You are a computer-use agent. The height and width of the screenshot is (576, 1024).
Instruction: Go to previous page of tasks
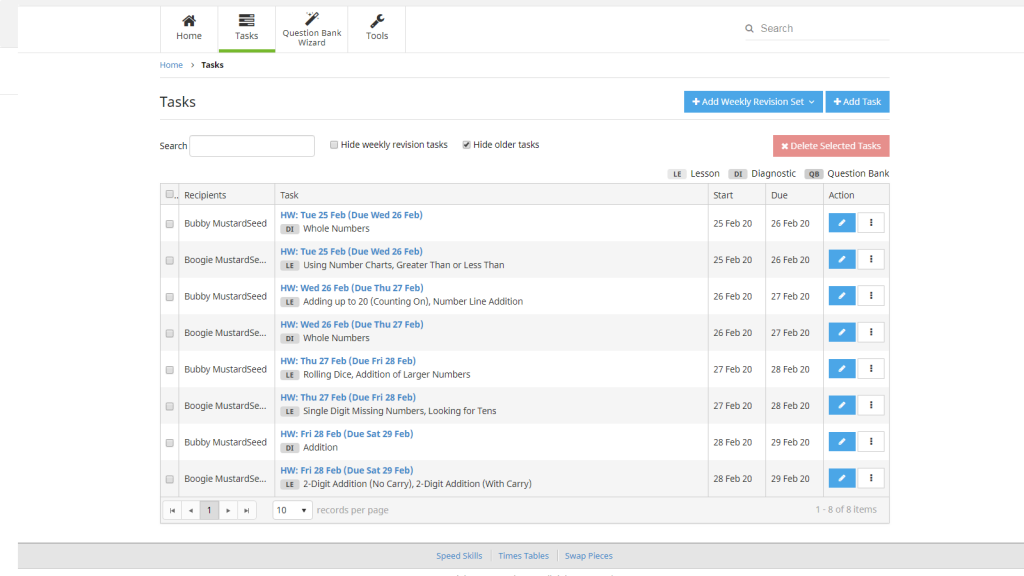(x=191, y=510)
